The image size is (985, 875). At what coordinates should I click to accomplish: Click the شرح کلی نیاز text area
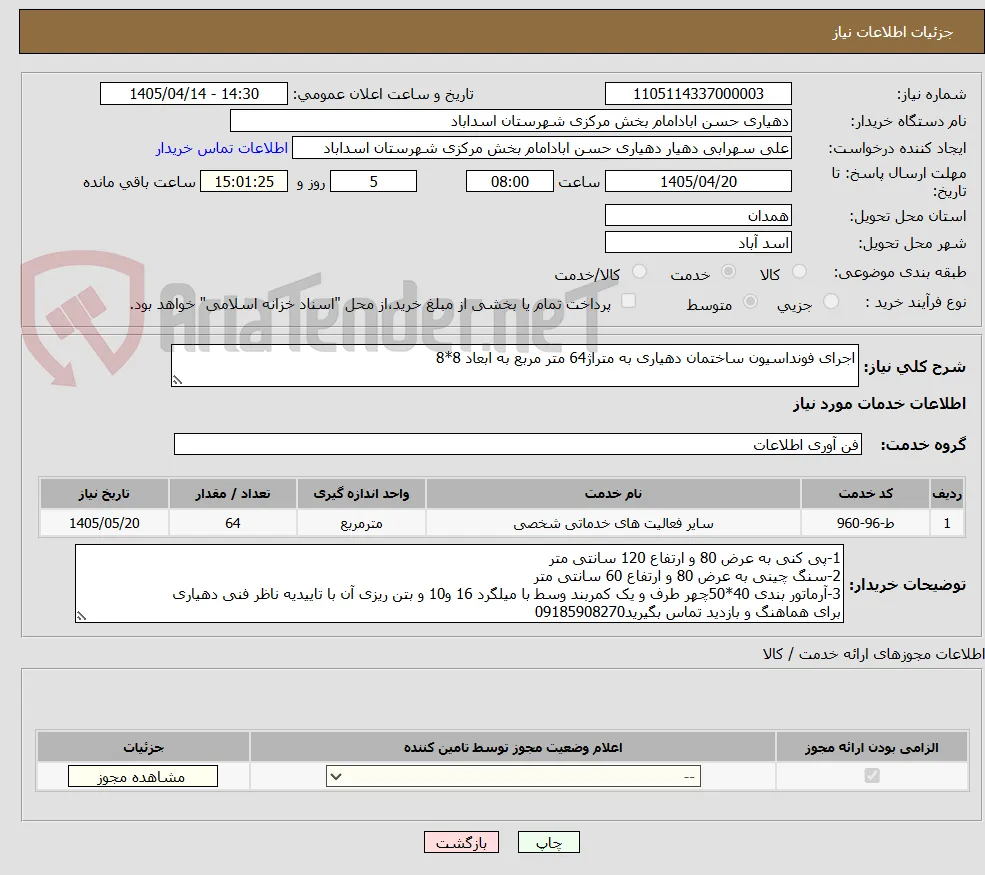click(514, 366)
